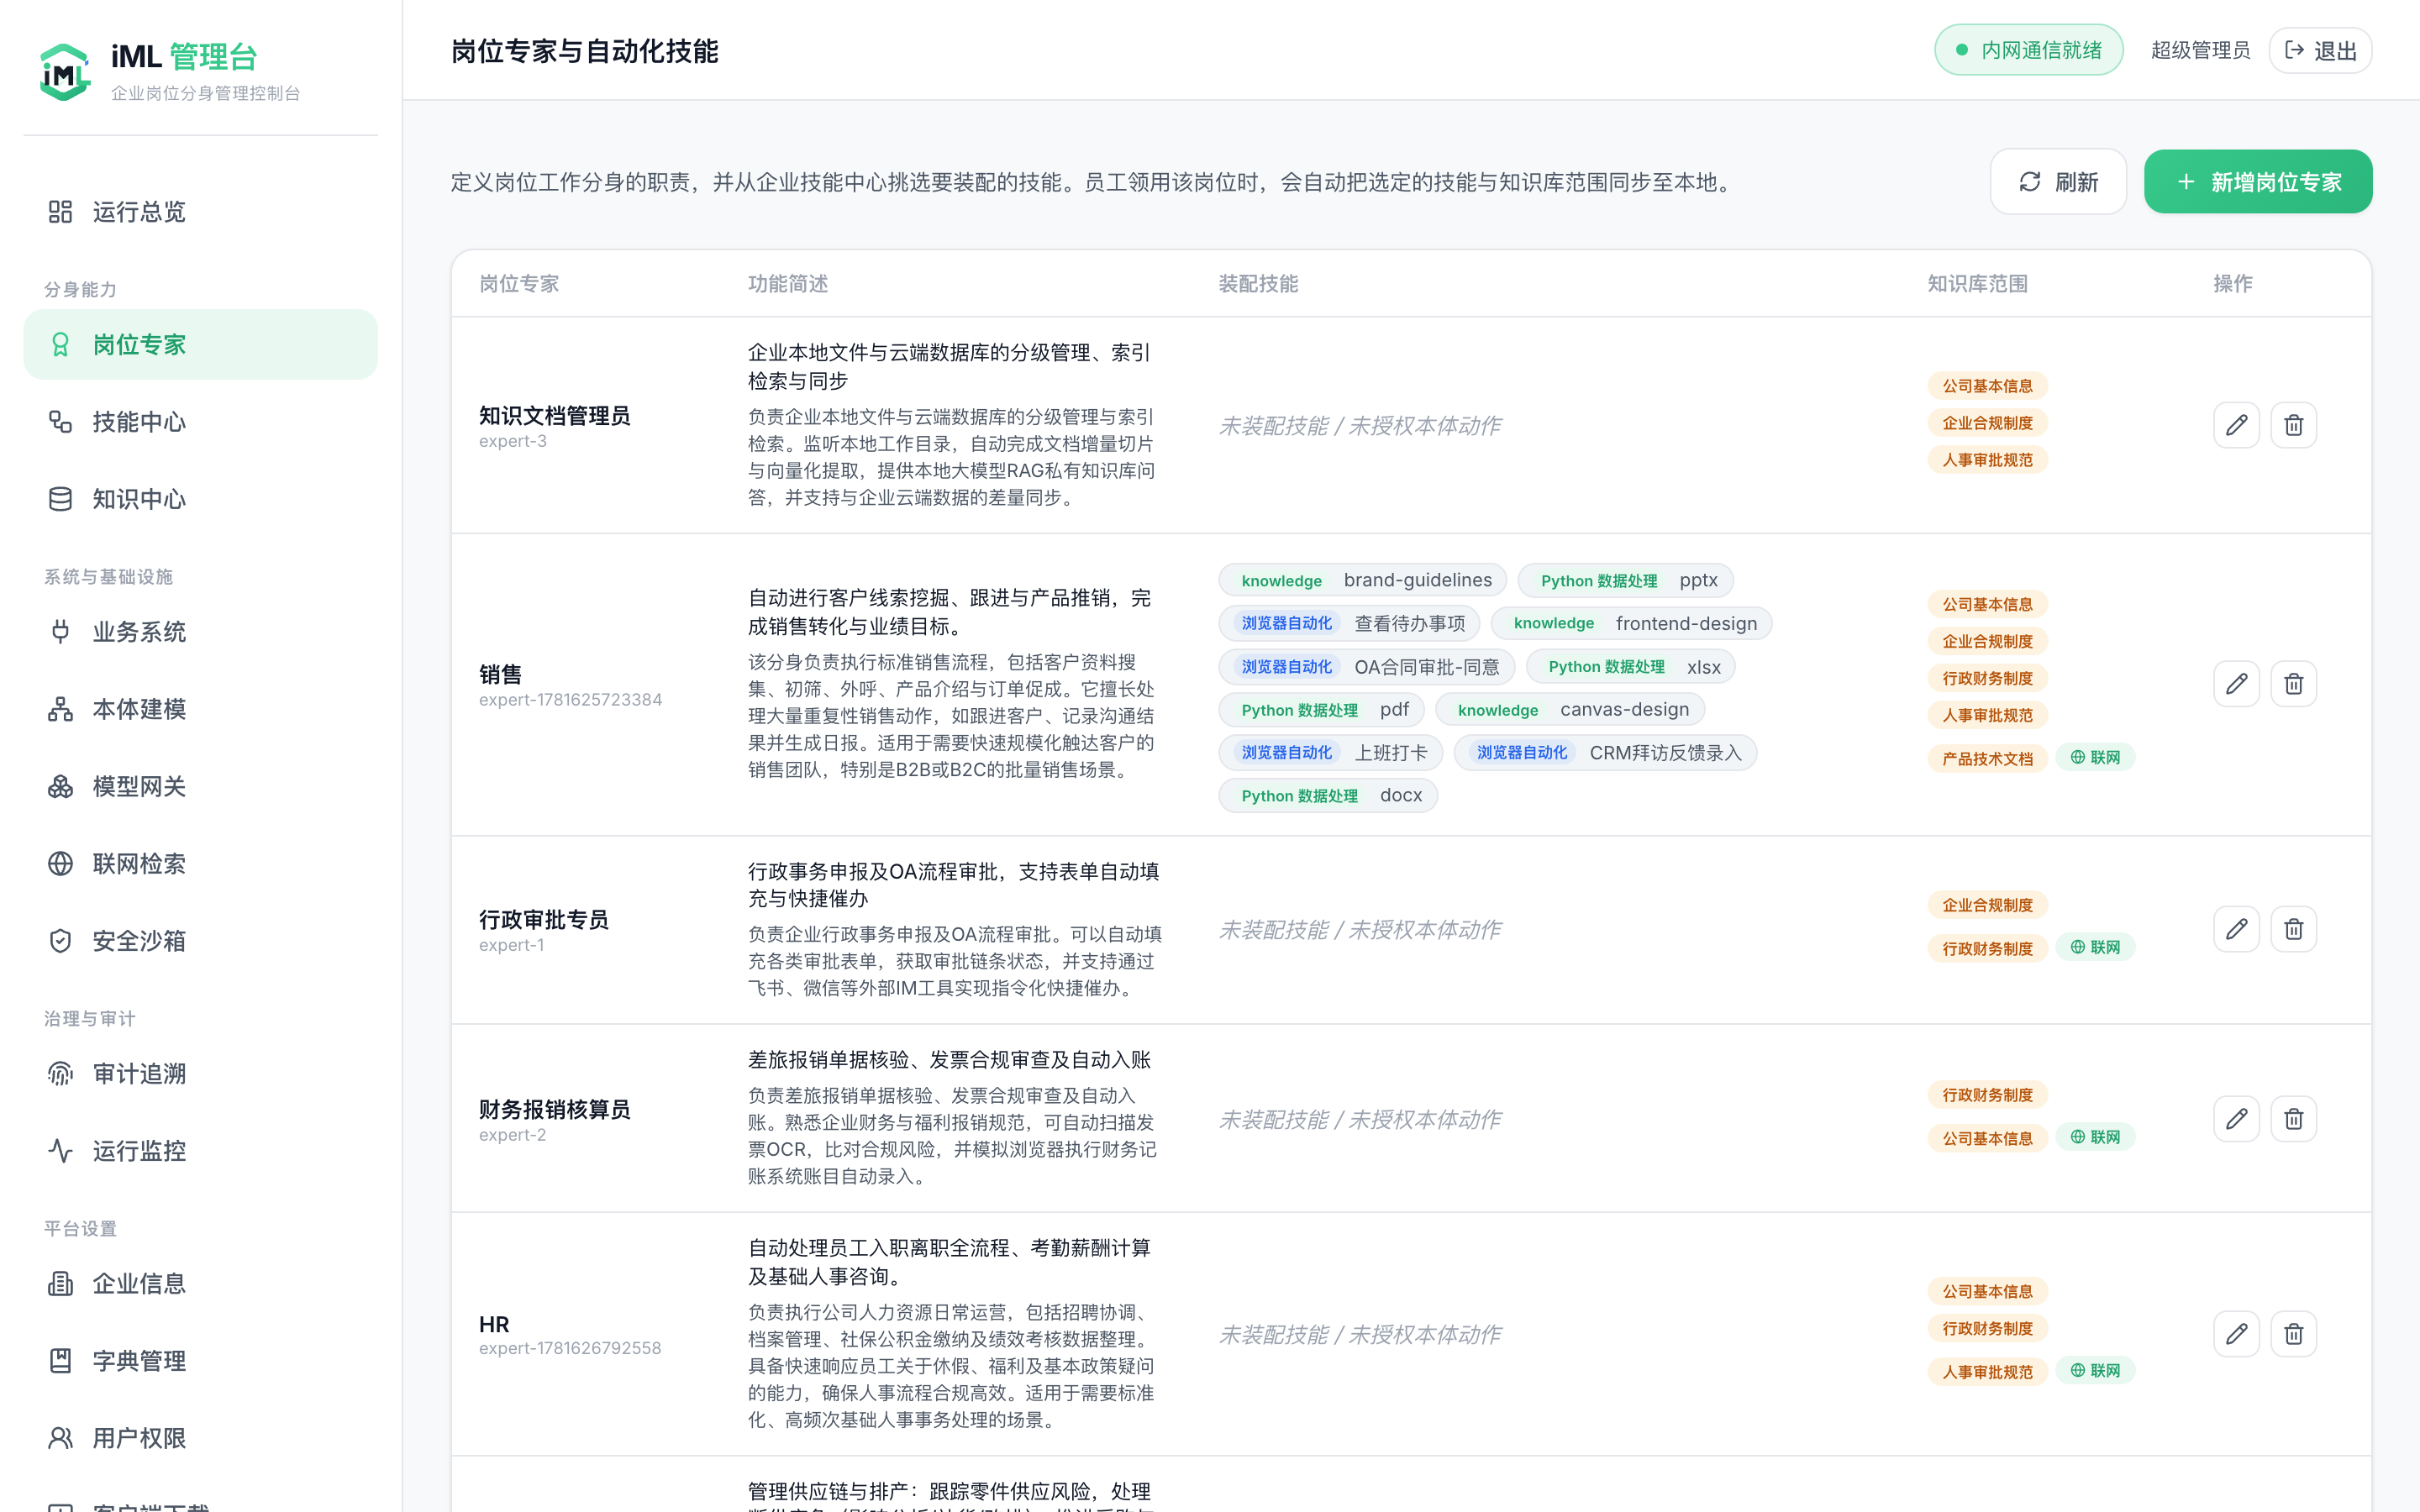
Task: Click the iML logo icon
Action: 65,72
